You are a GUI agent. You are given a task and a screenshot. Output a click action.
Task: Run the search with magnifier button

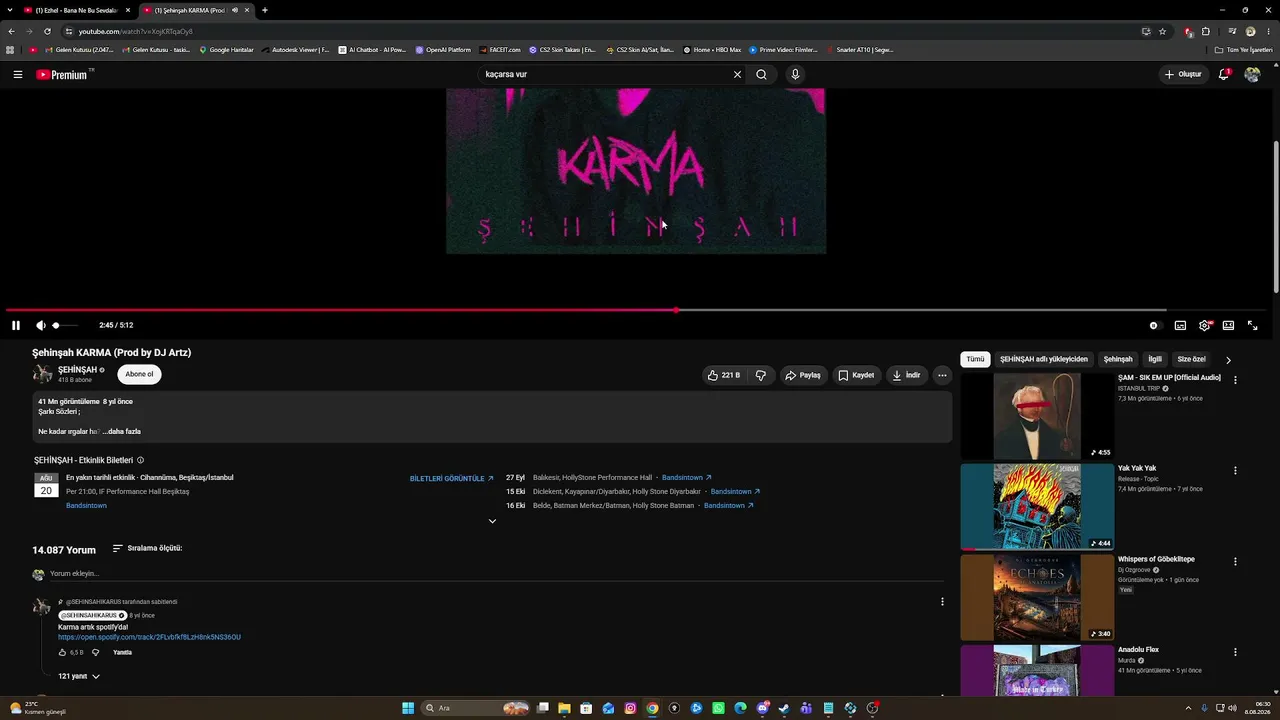coord(761,74)
